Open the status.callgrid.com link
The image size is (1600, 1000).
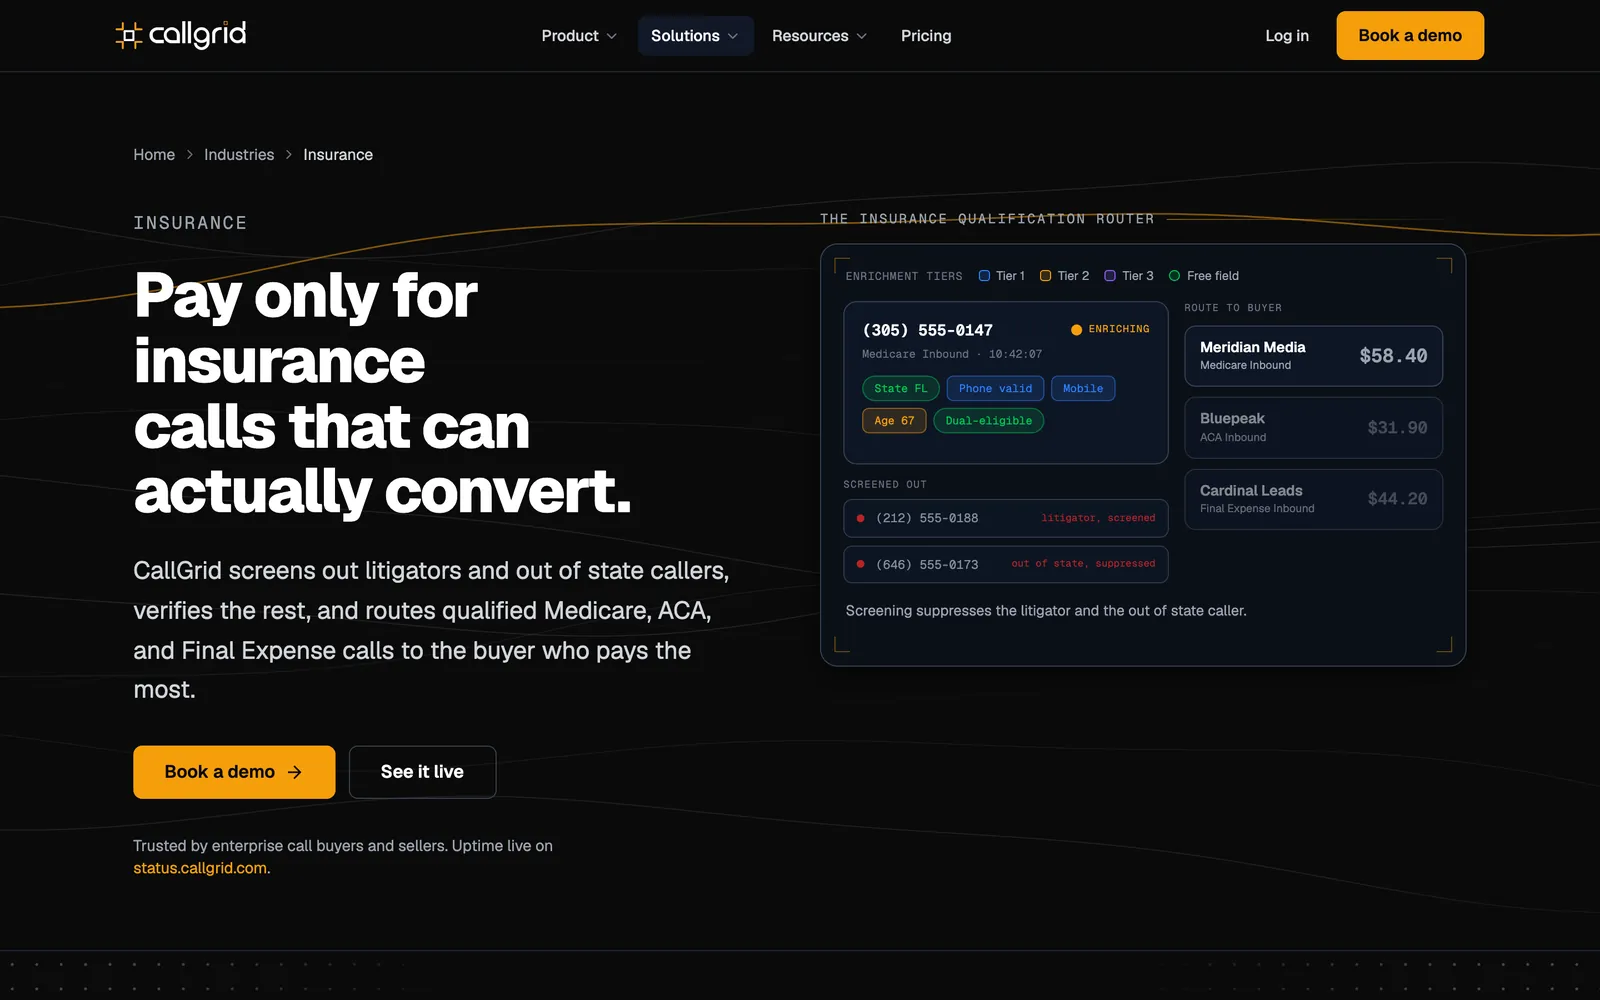[x=200, y=868]
